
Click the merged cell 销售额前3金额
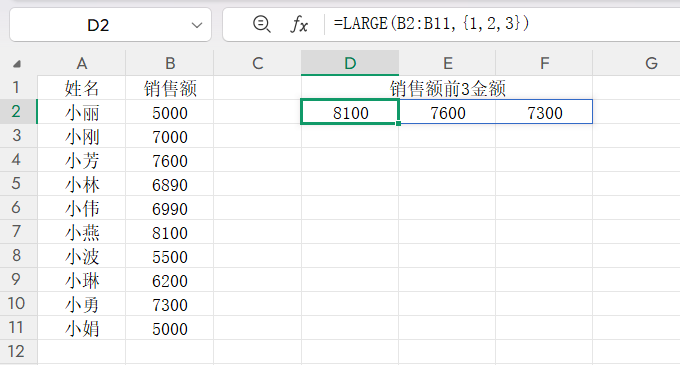[x=447, y=88]
